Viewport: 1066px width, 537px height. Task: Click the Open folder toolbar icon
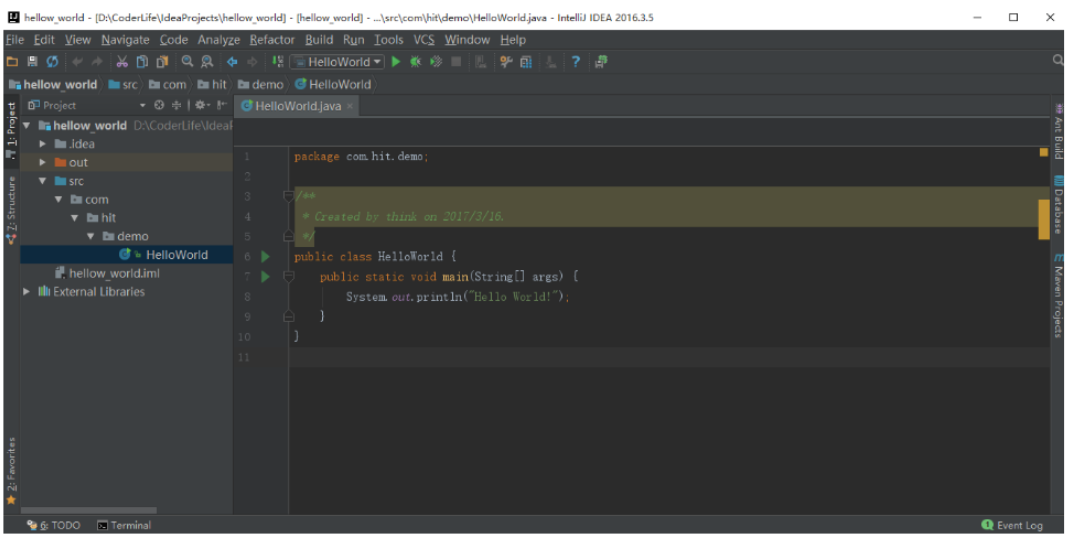tap(12, 62)
